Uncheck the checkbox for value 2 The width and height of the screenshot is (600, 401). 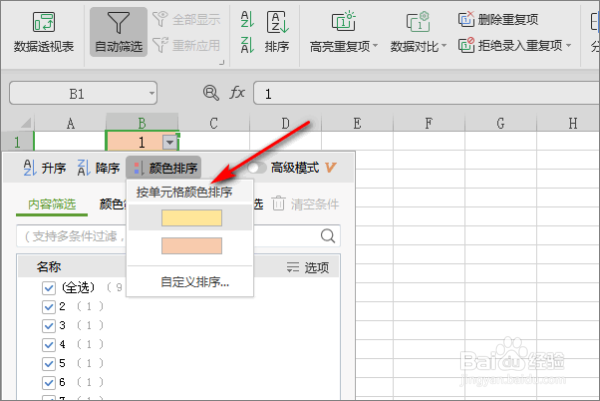[x=49, y=306]
